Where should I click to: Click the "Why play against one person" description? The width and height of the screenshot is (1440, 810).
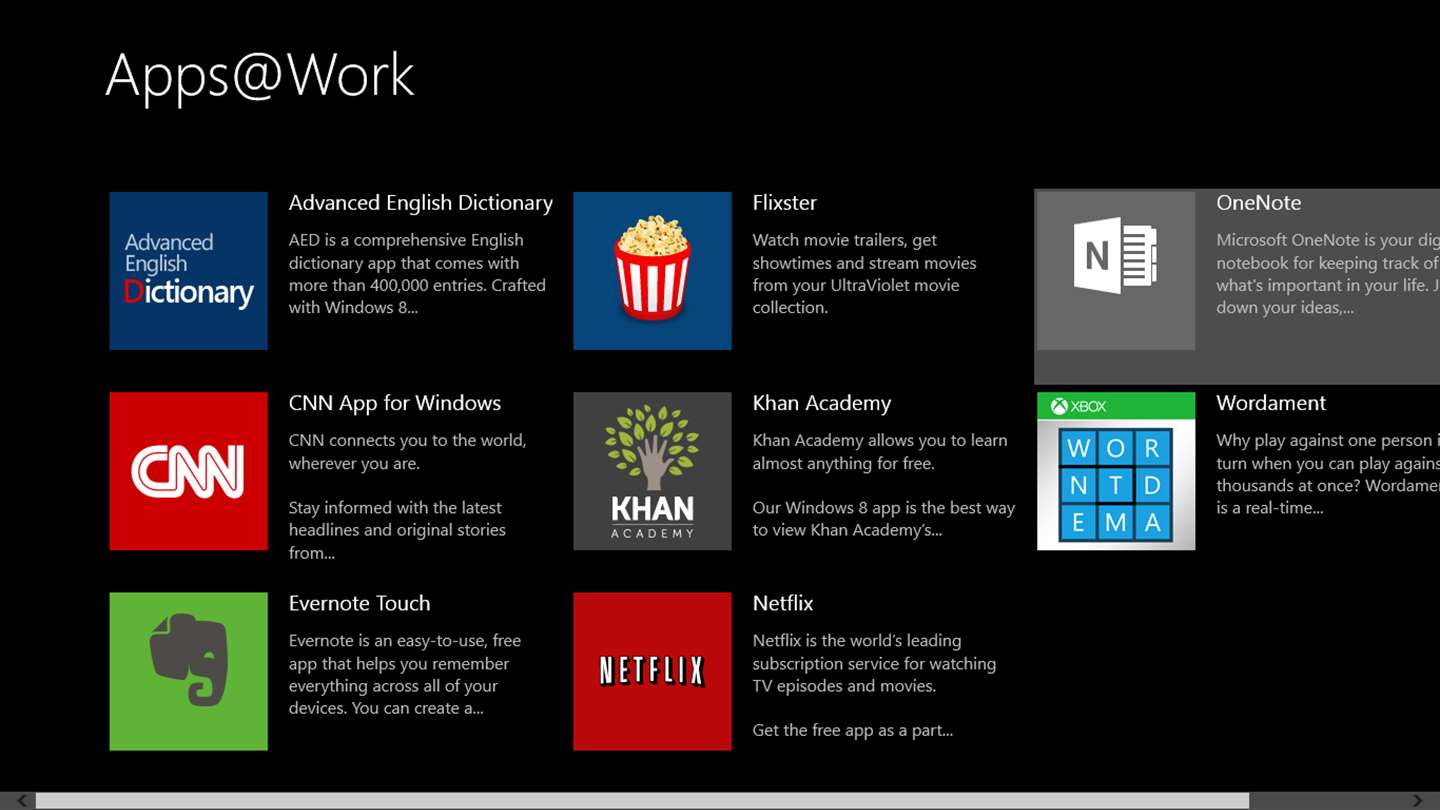(1328, 474)
